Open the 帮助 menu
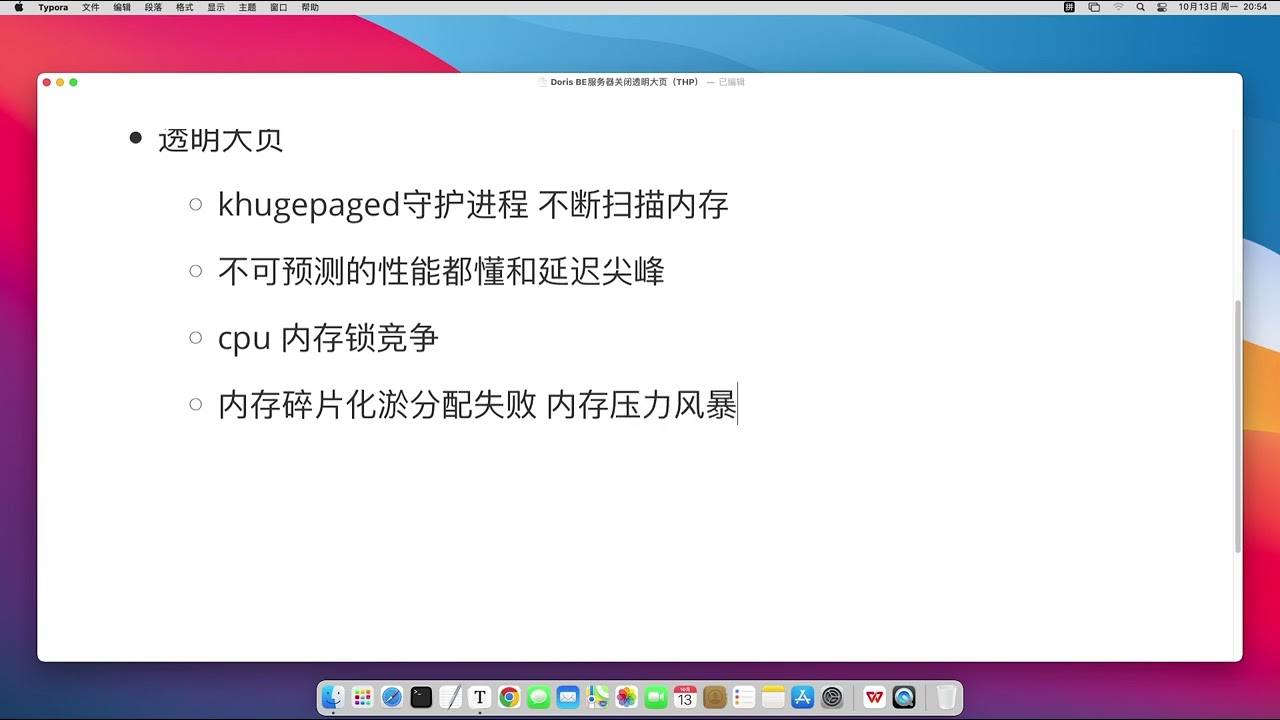The width and height of the screenshot is (1280, 720). pyautogui.click(x=310, y=7)
